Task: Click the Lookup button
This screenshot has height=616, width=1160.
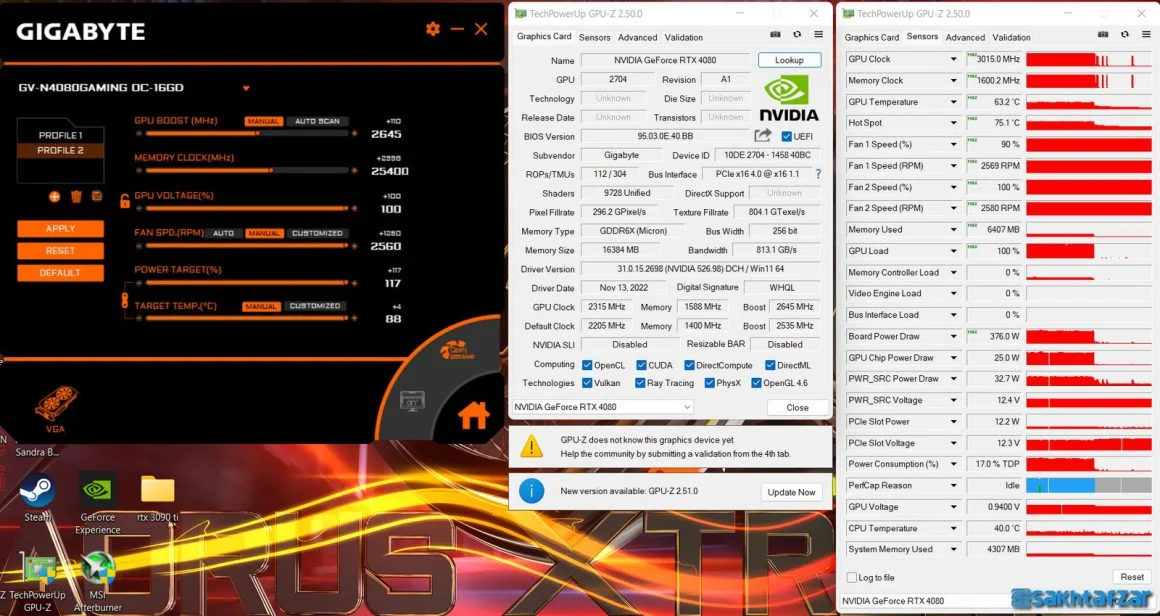Action: click(789, 60)
